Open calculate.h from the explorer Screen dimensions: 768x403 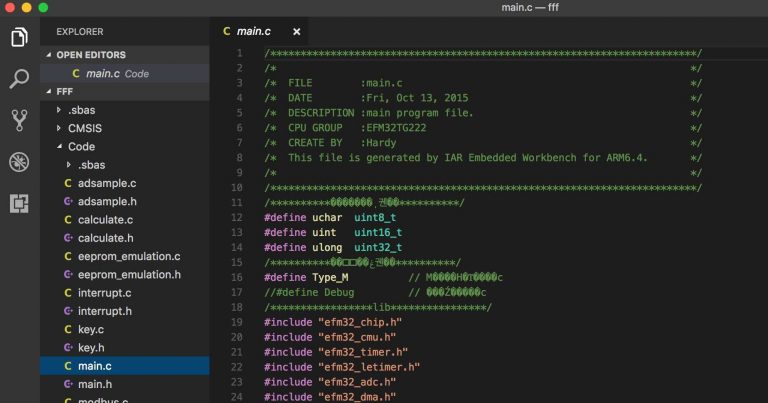coord(105,238)
